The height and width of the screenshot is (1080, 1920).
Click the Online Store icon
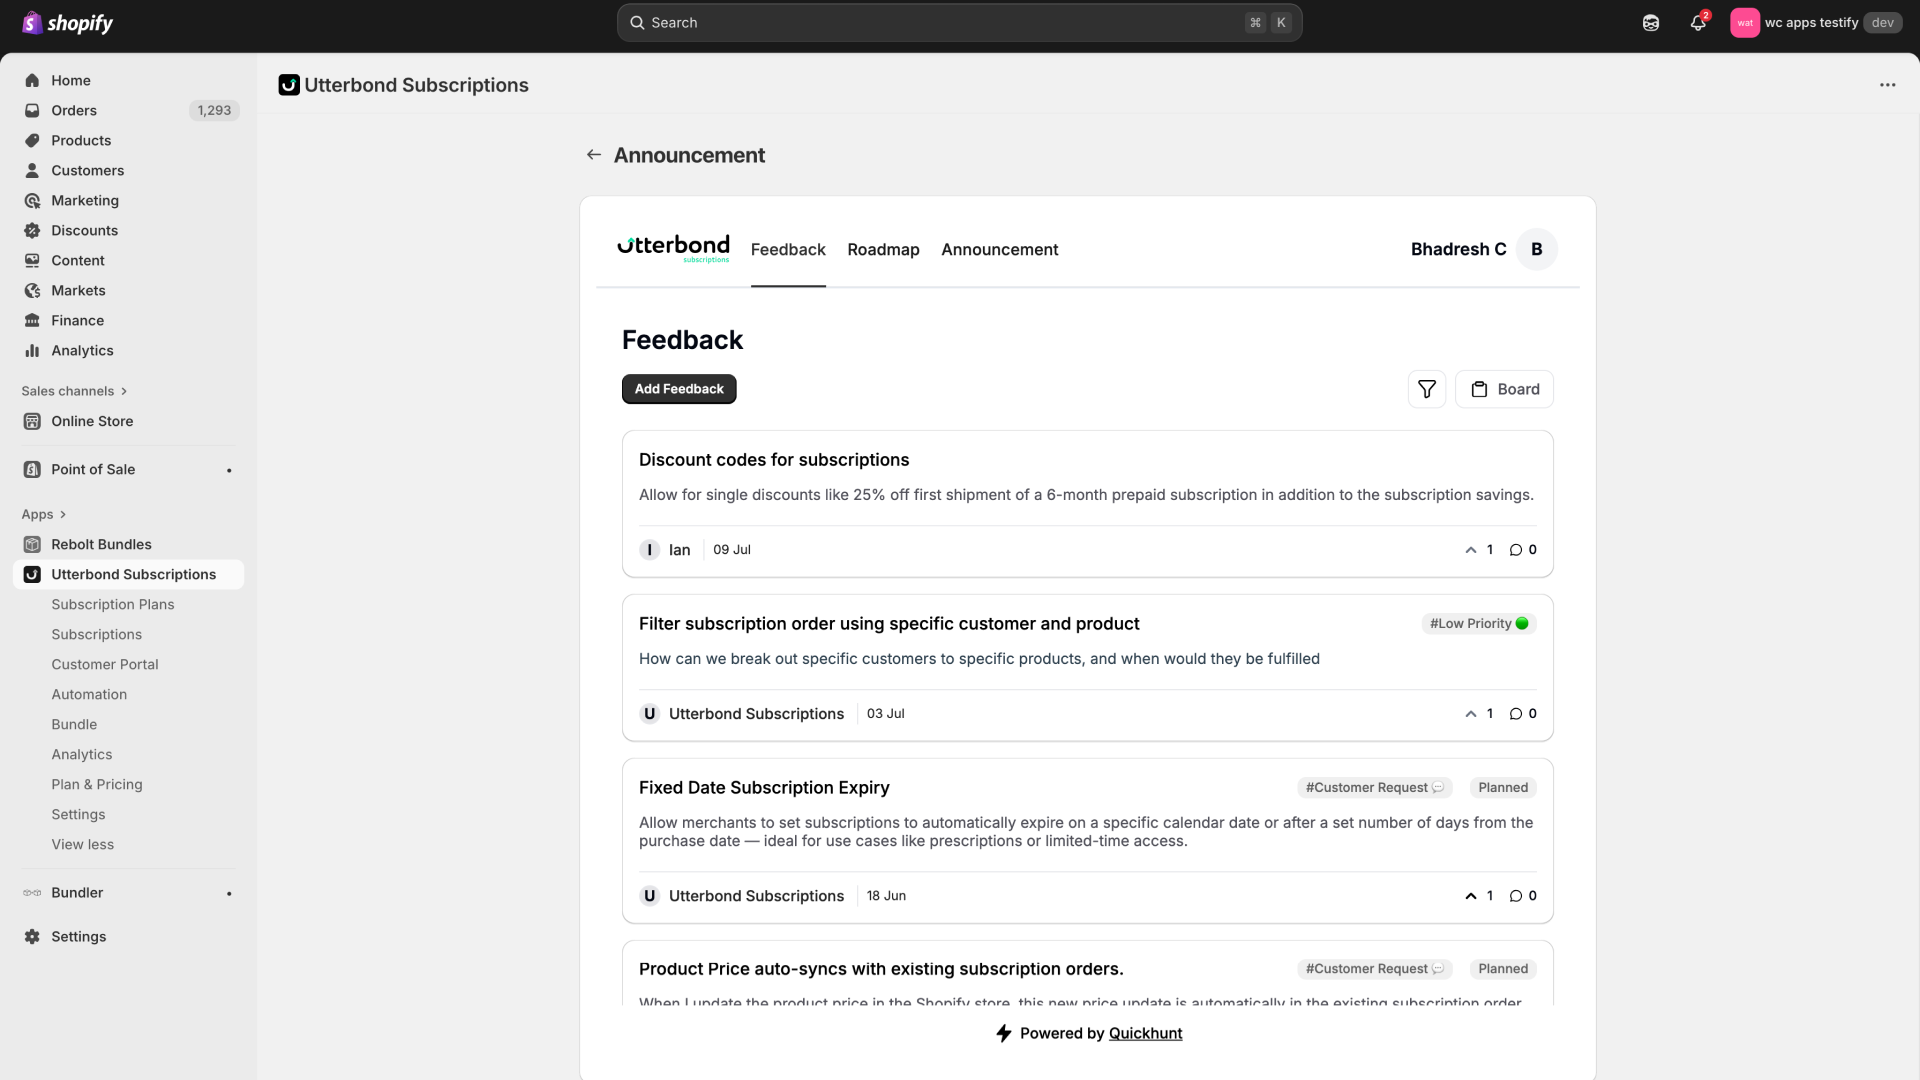[x=32, y=421]
